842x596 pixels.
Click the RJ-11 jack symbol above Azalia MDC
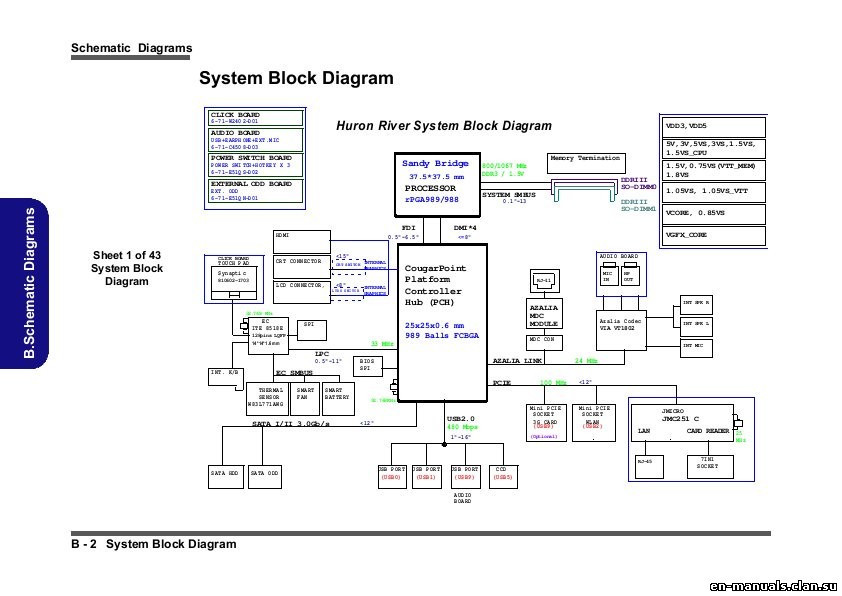[x=545, y=281]
